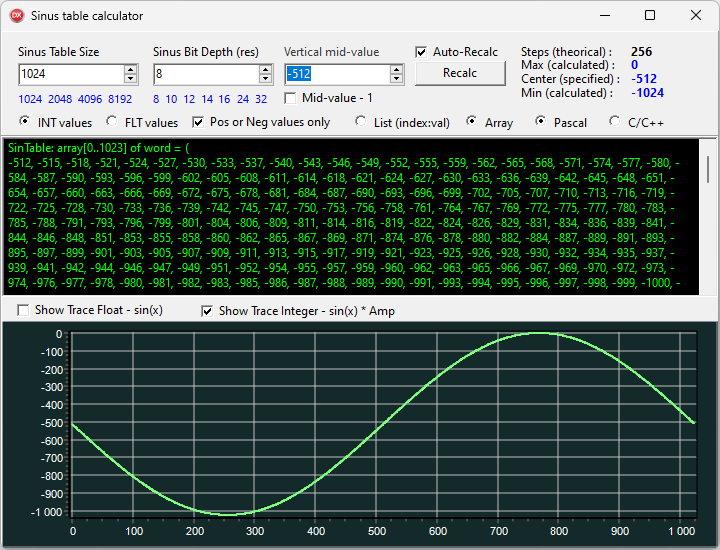The width and height of the screenshot is (720, 550).
Task: Focus the Vertical mid-value field
Action: coord(338,74)
